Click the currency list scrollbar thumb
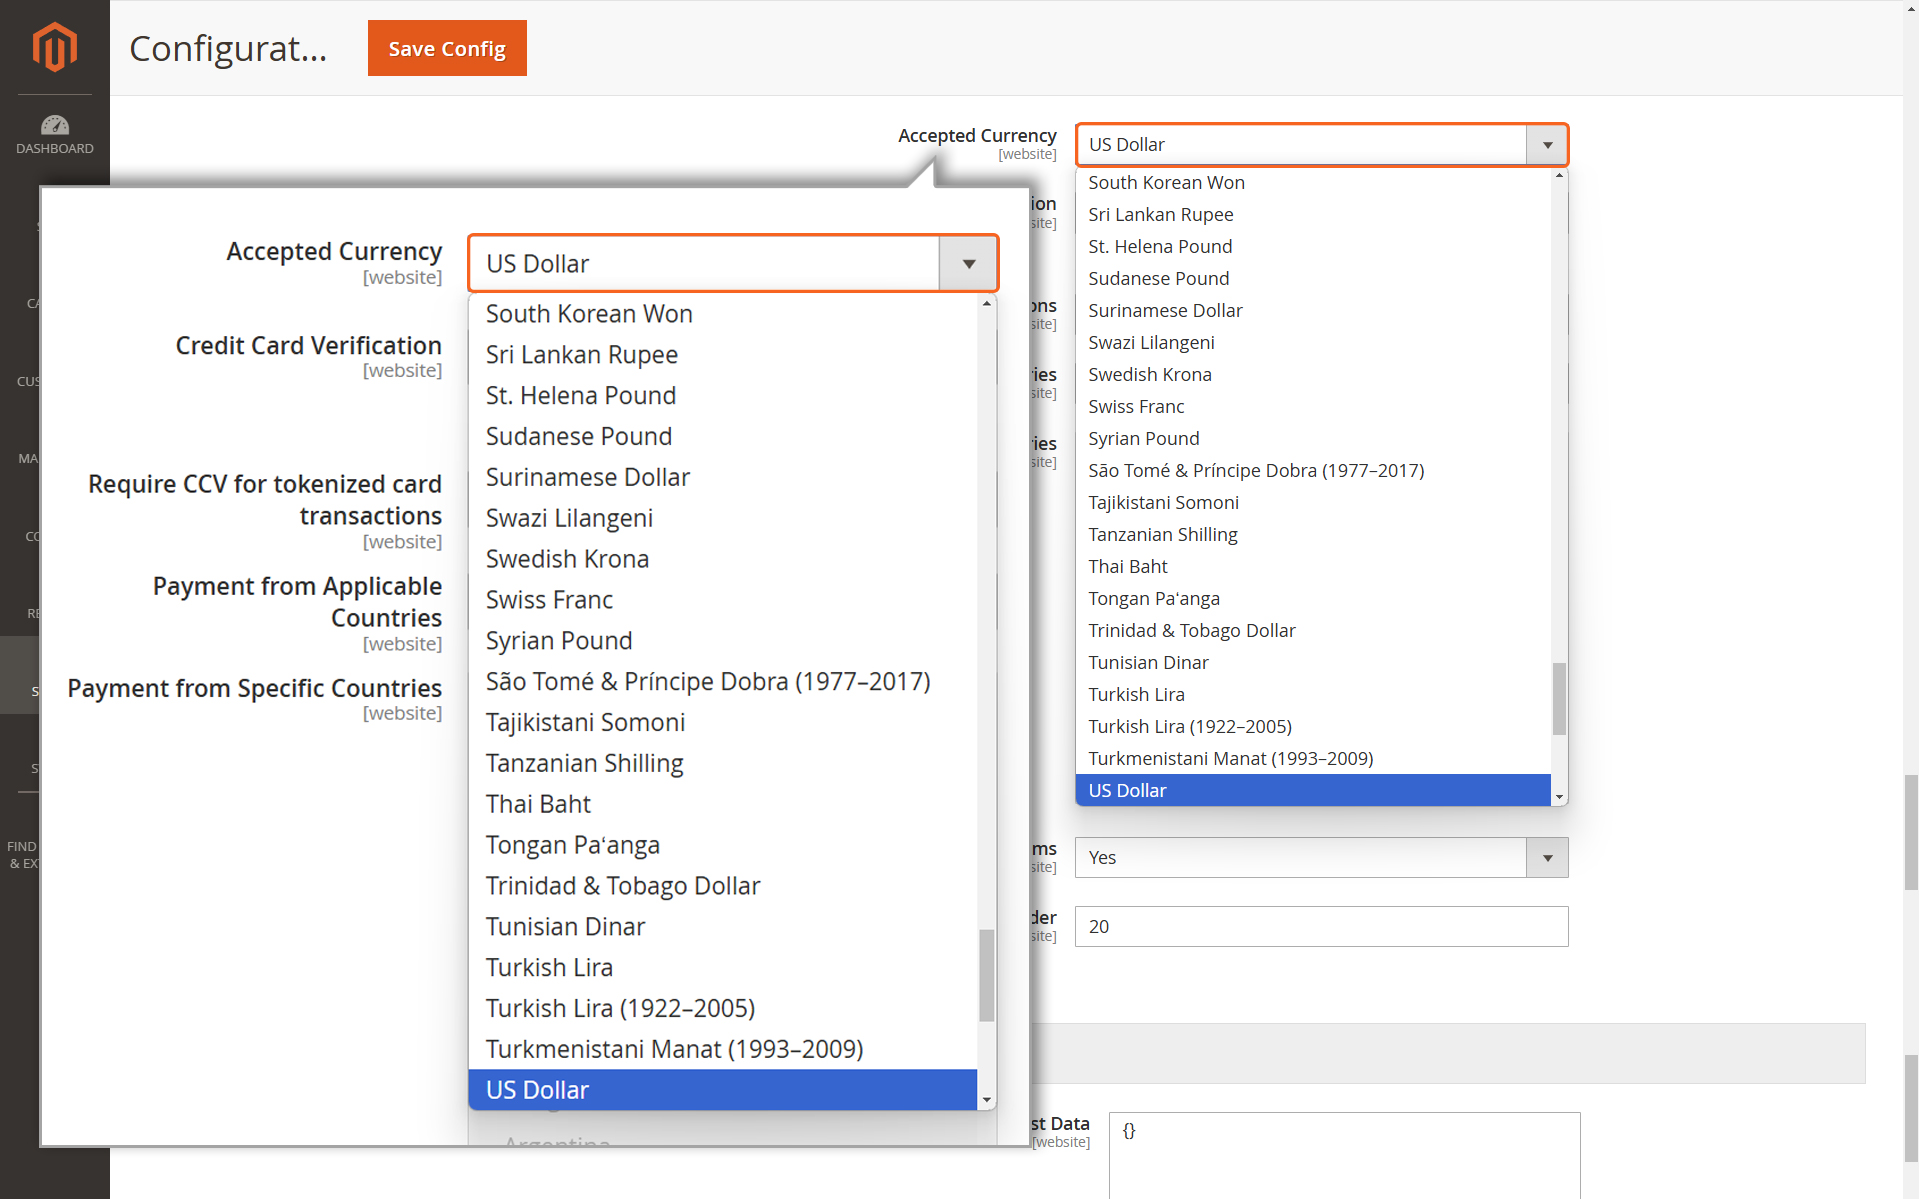 point(1559,698)
